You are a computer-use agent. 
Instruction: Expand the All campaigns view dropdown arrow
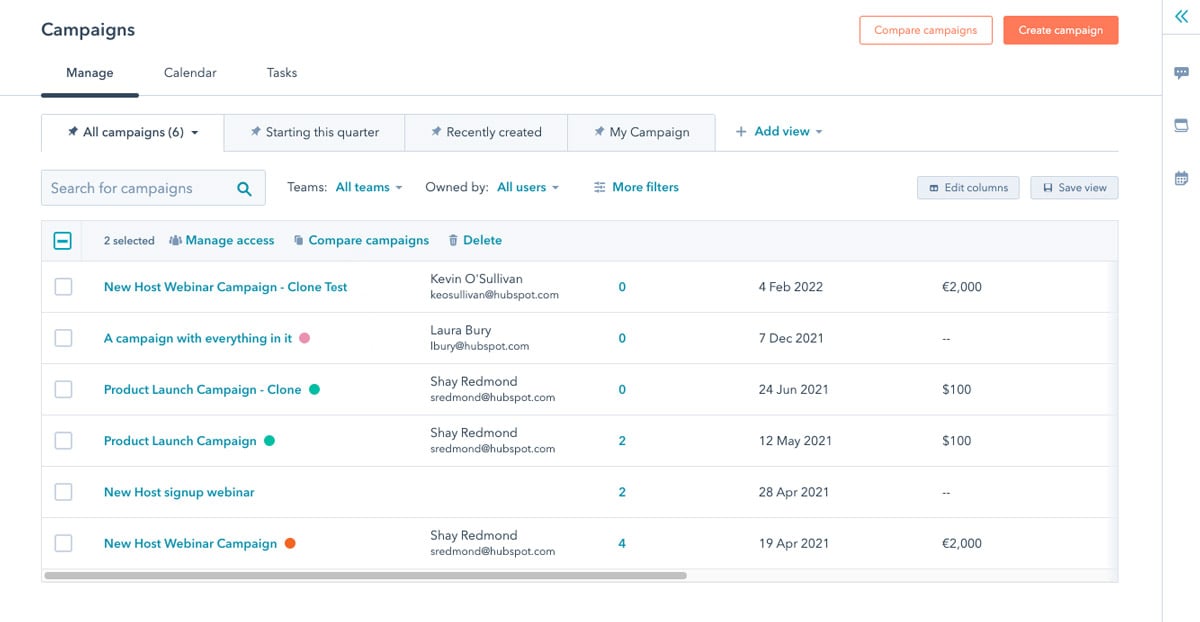(x=196, y=131)
